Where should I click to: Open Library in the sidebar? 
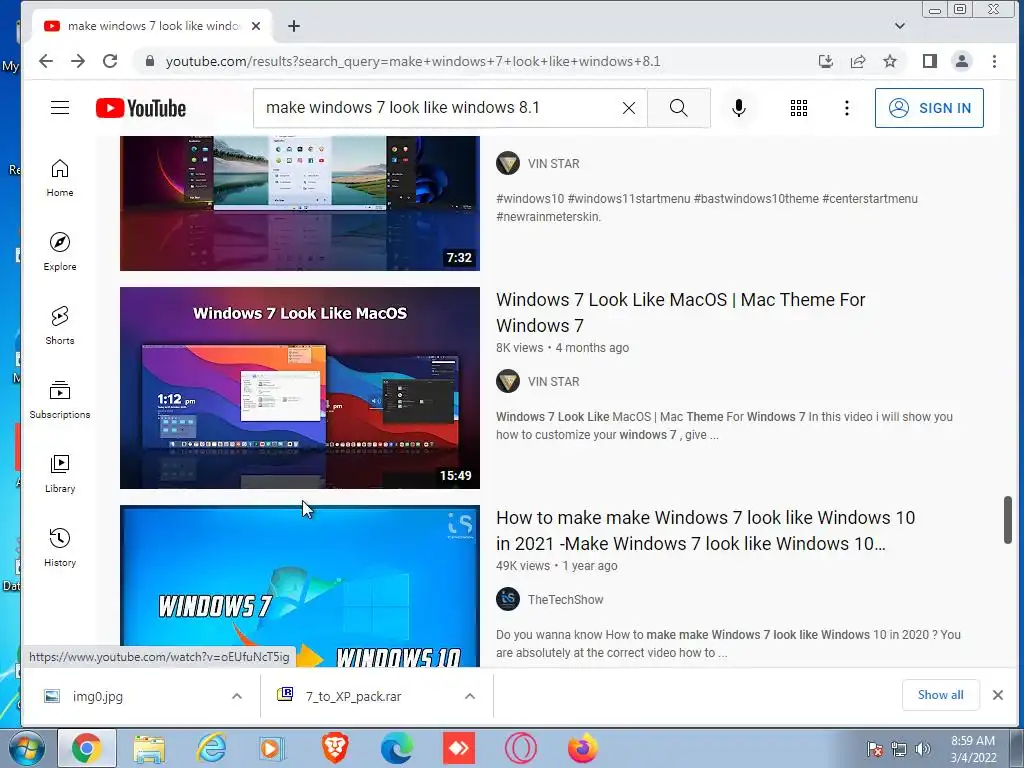60,473
